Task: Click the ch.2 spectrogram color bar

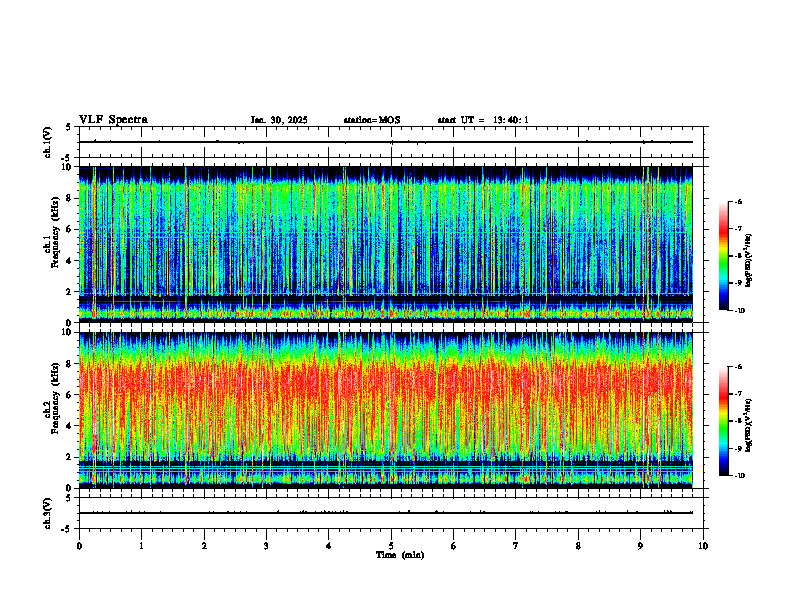Action: pos(723,421)
